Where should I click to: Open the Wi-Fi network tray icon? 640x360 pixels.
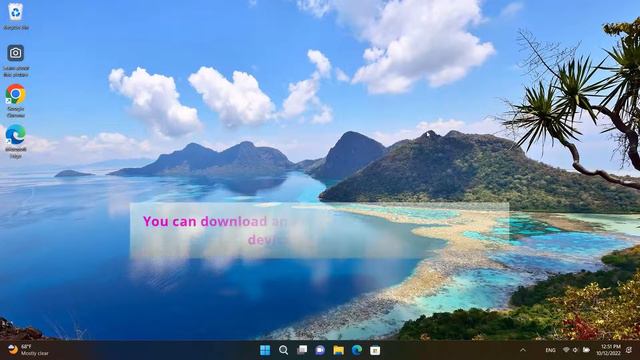click(566, 350)
